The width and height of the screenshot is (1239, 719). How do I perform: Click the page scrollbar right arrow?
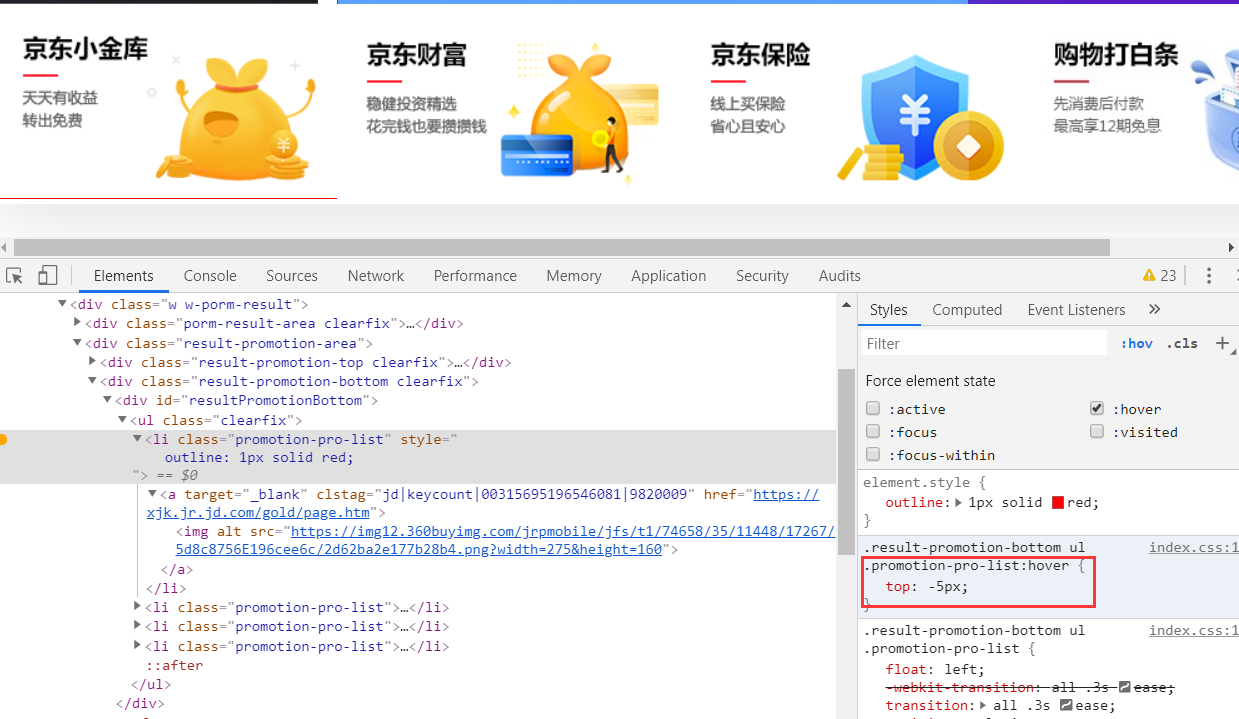tap(1232, 247)
